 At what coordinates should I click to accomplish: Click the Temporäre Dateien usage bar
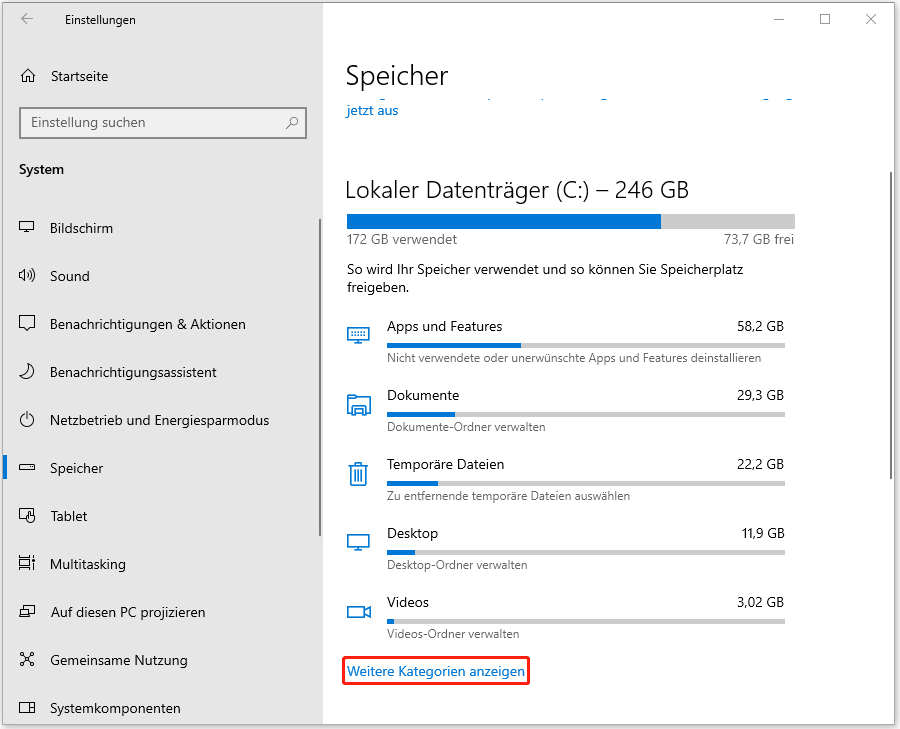(585, 483)
